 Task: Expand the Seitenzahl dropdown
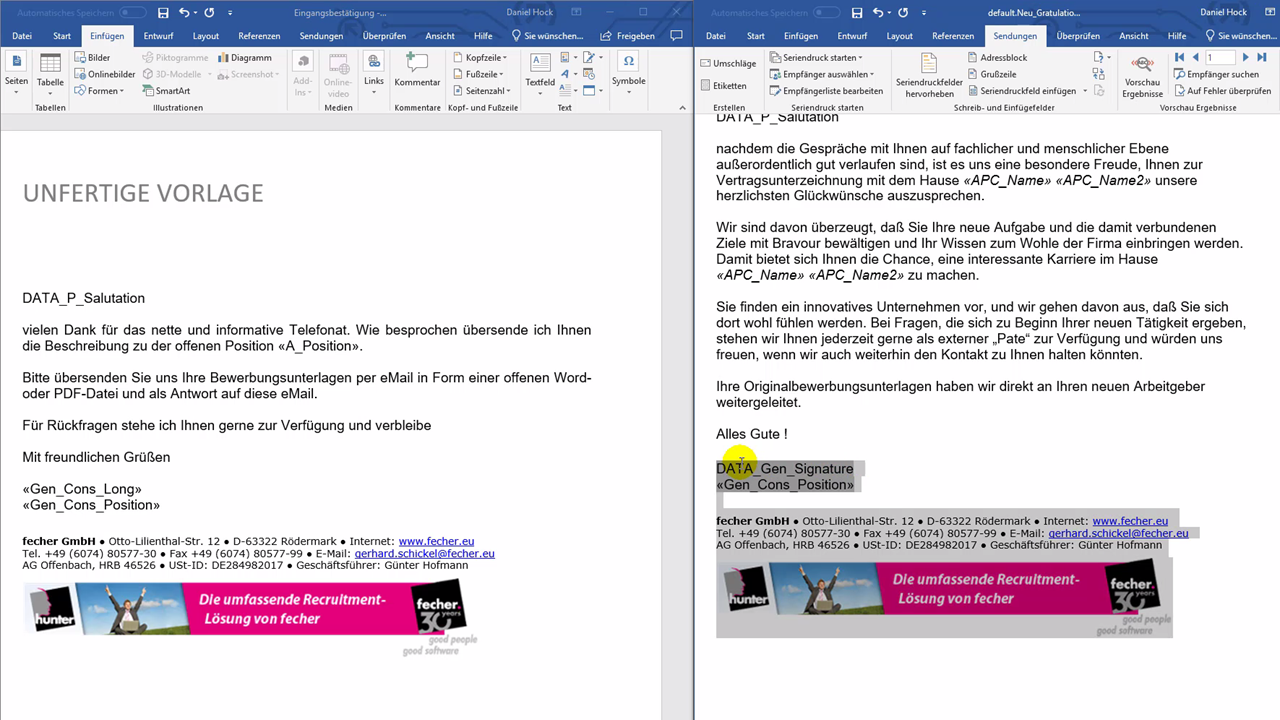482,91
